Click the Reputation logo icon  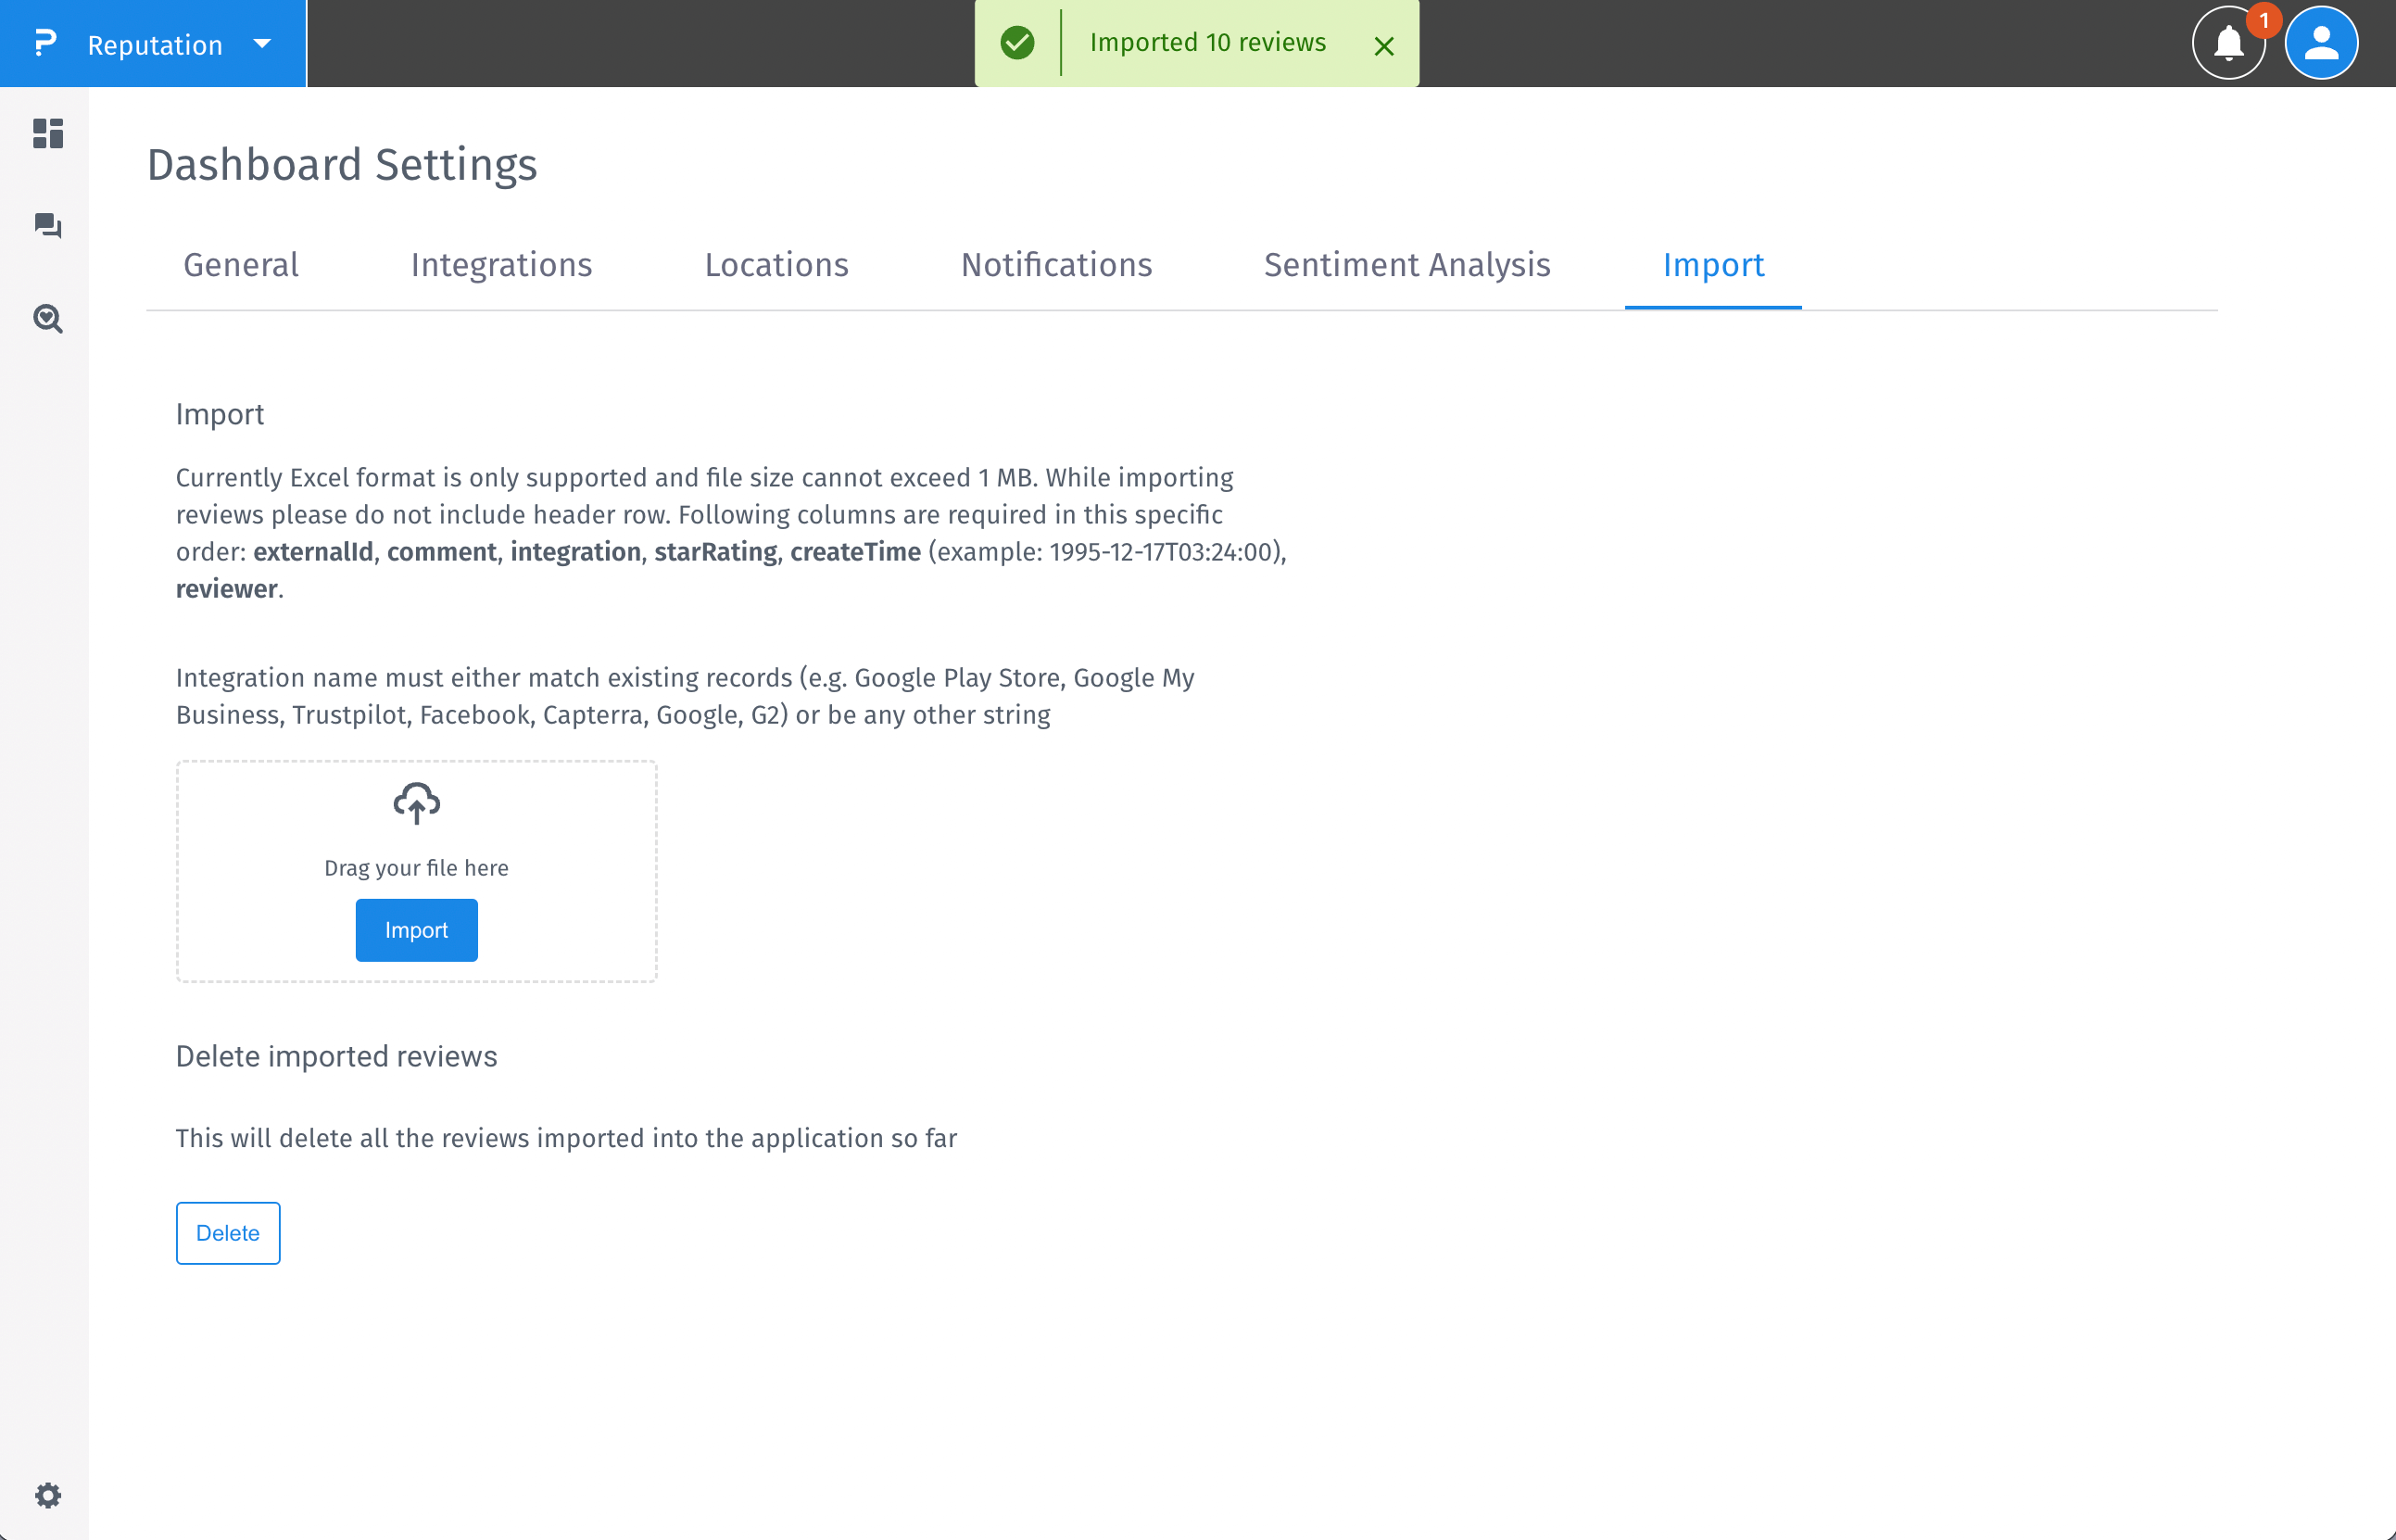click(45, 44)
